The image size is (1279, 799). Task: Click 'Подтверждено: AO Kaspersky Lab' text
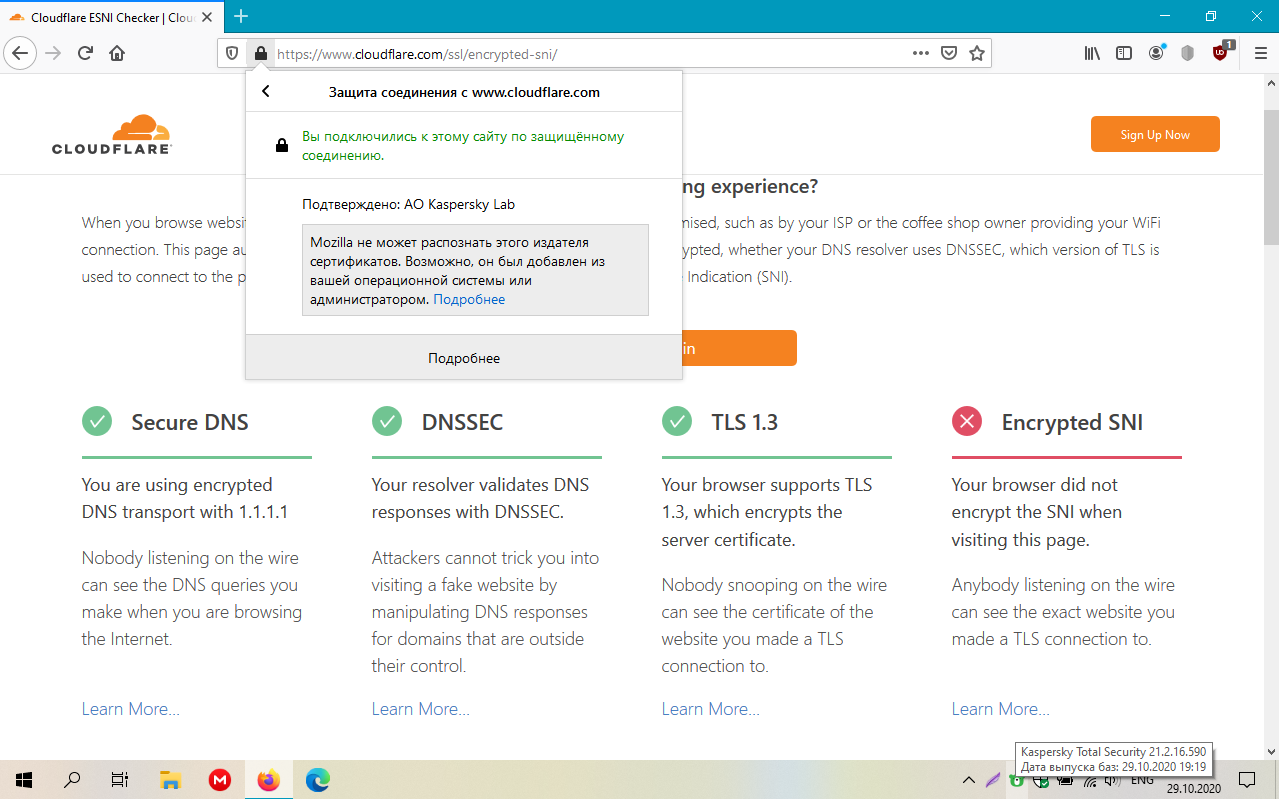click(x=408, y=204)
